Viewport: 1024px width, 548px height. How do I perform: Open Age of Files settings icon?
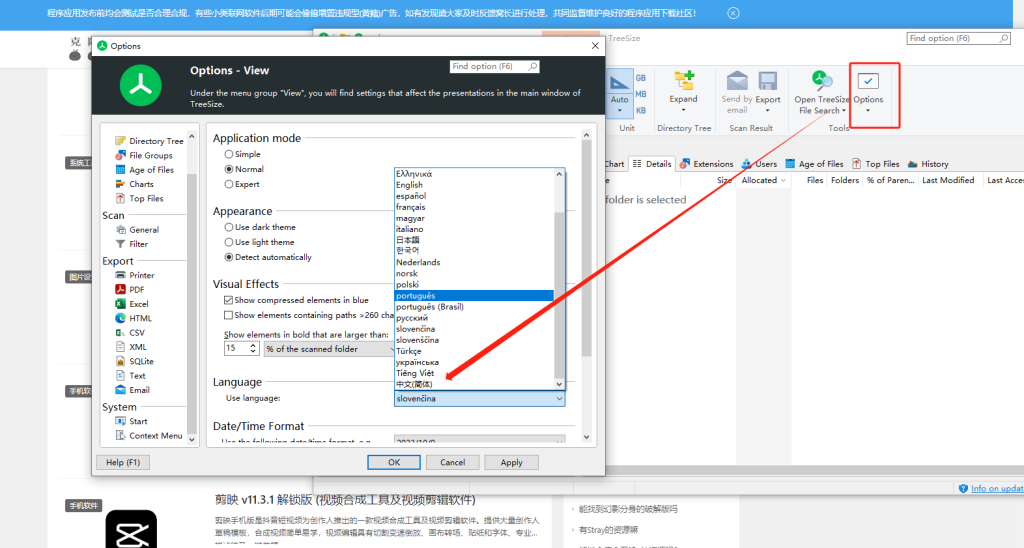(x=120, y=169)
